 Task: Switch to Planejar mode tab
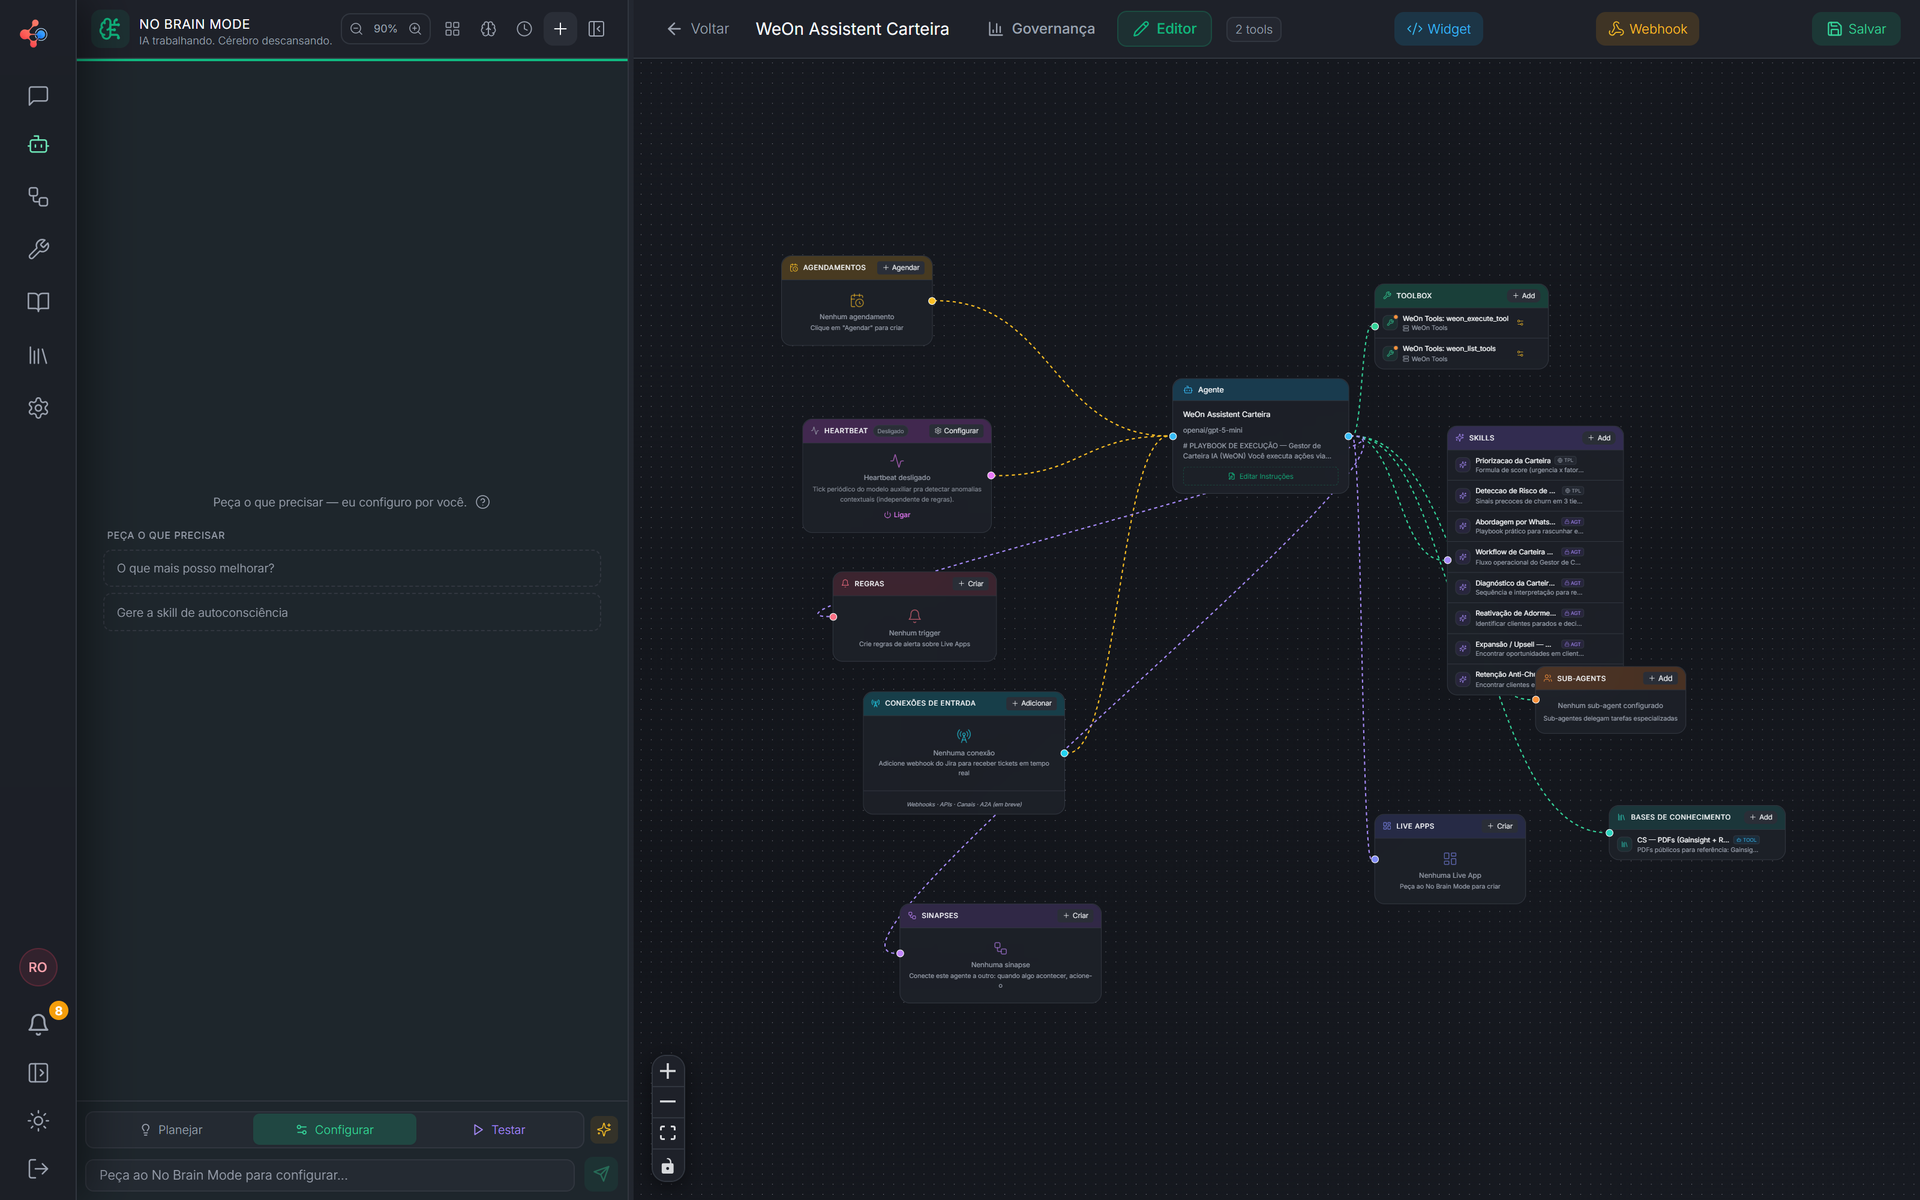coord(171,1130)
